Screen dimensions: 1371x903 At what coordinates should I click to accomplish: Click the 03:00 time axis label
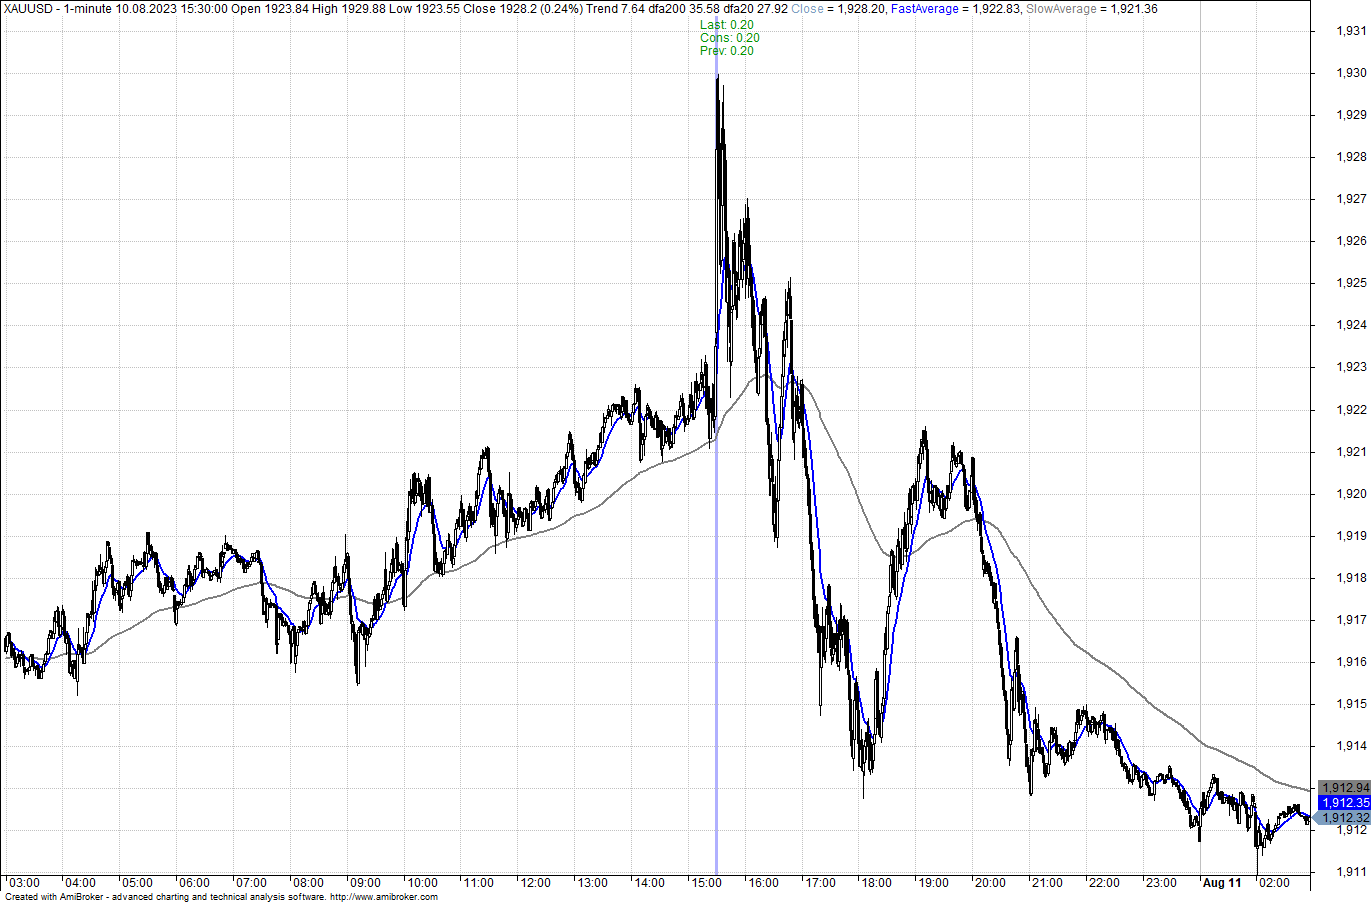[24, 883]
